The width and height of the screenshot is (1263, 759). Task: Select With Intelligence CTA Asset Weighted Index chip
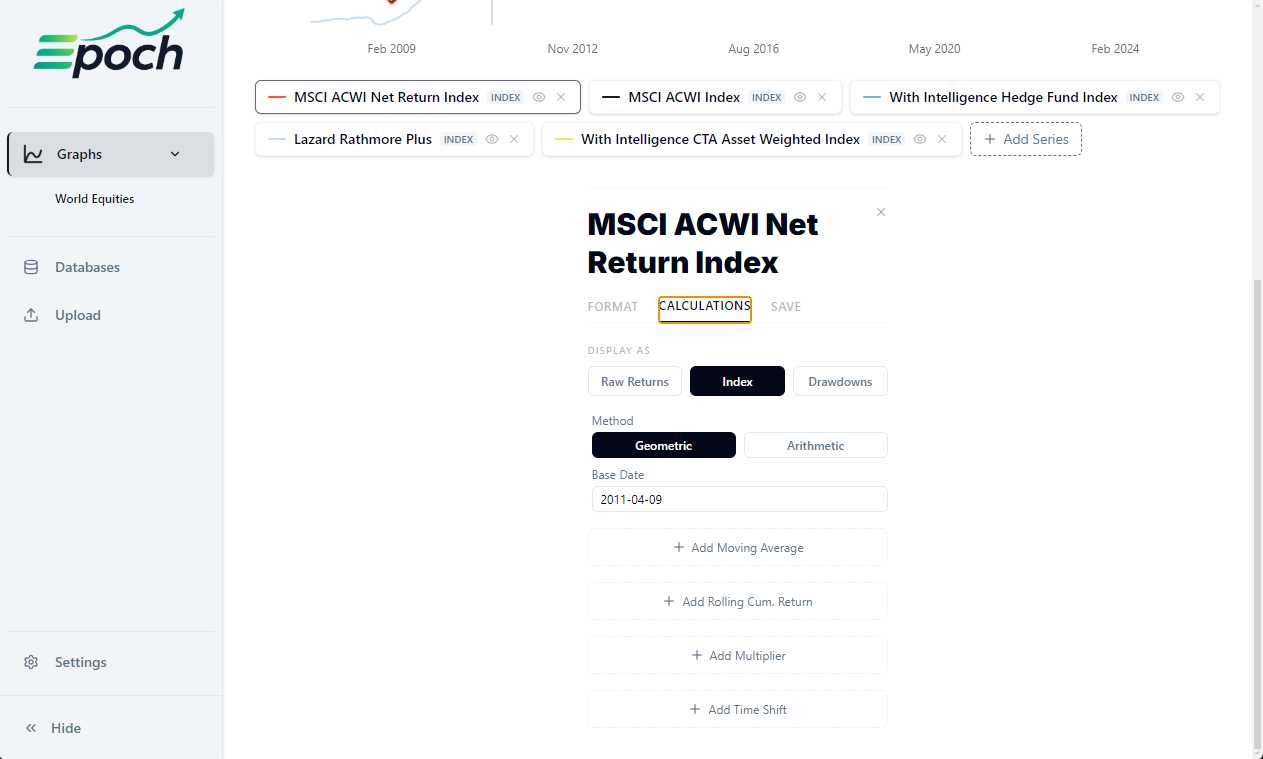752,139
